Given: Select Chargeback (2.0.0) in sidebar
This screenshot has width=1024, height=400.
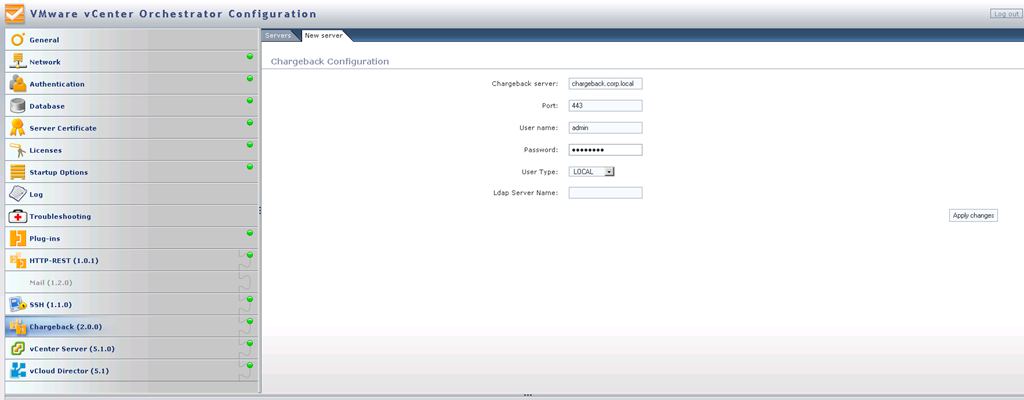Looking at the screenshot, I should coord(131,327).
